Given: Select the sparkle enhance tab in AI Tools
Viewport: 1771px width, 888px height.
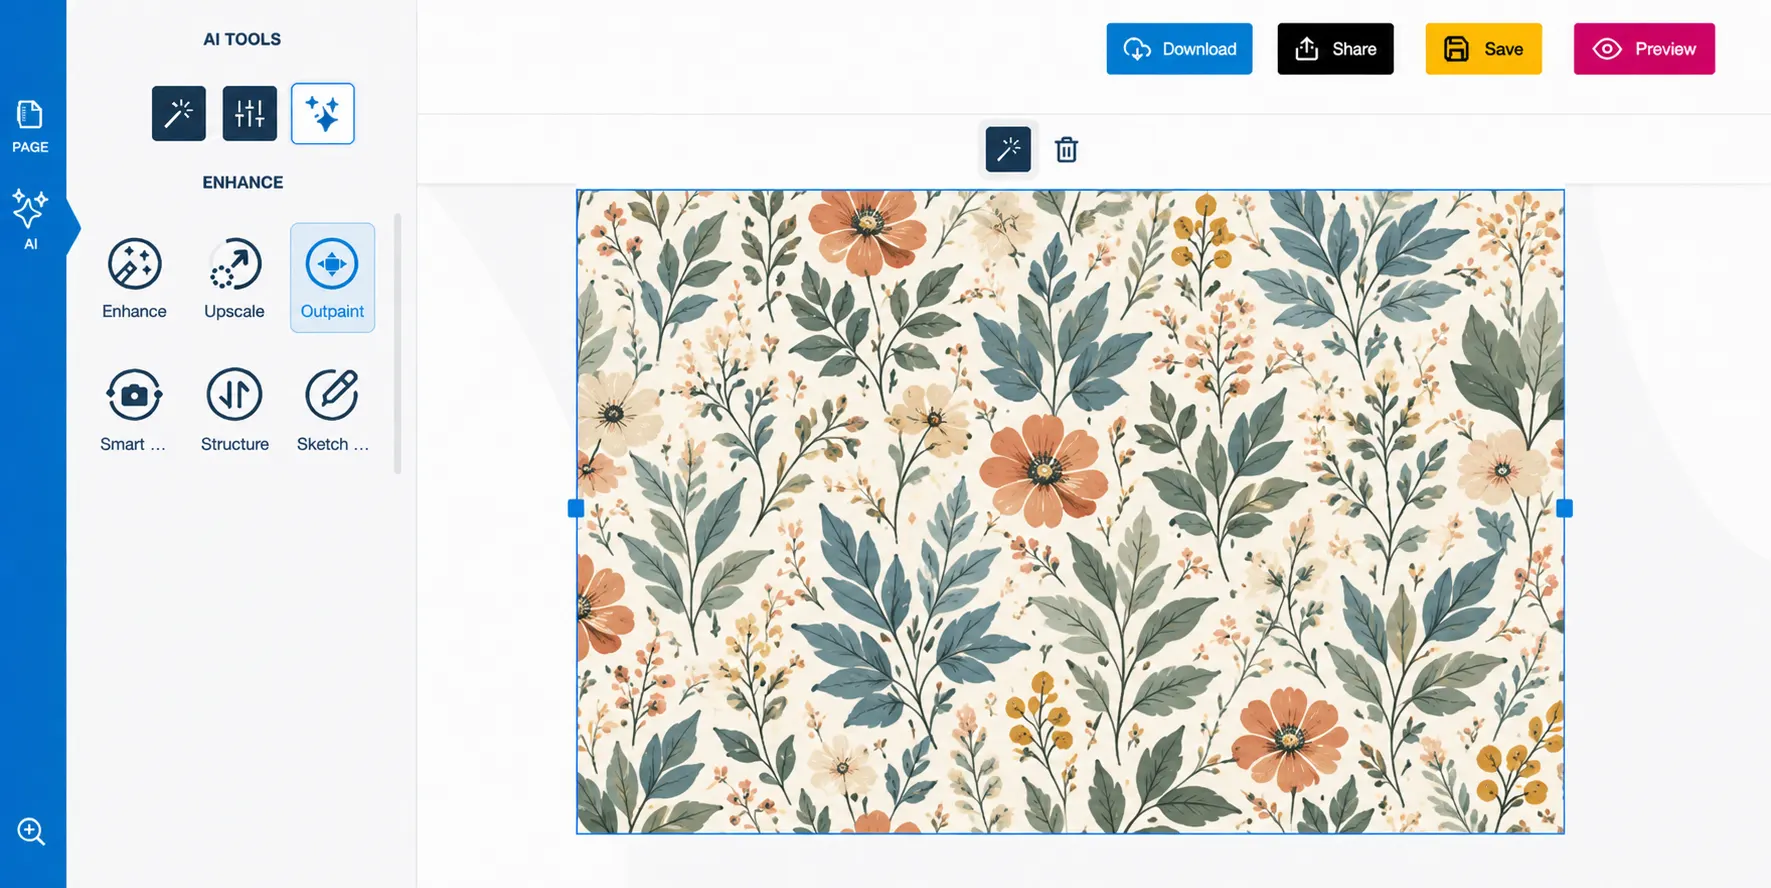Looking at the screenshot, I should pos(323,113).
